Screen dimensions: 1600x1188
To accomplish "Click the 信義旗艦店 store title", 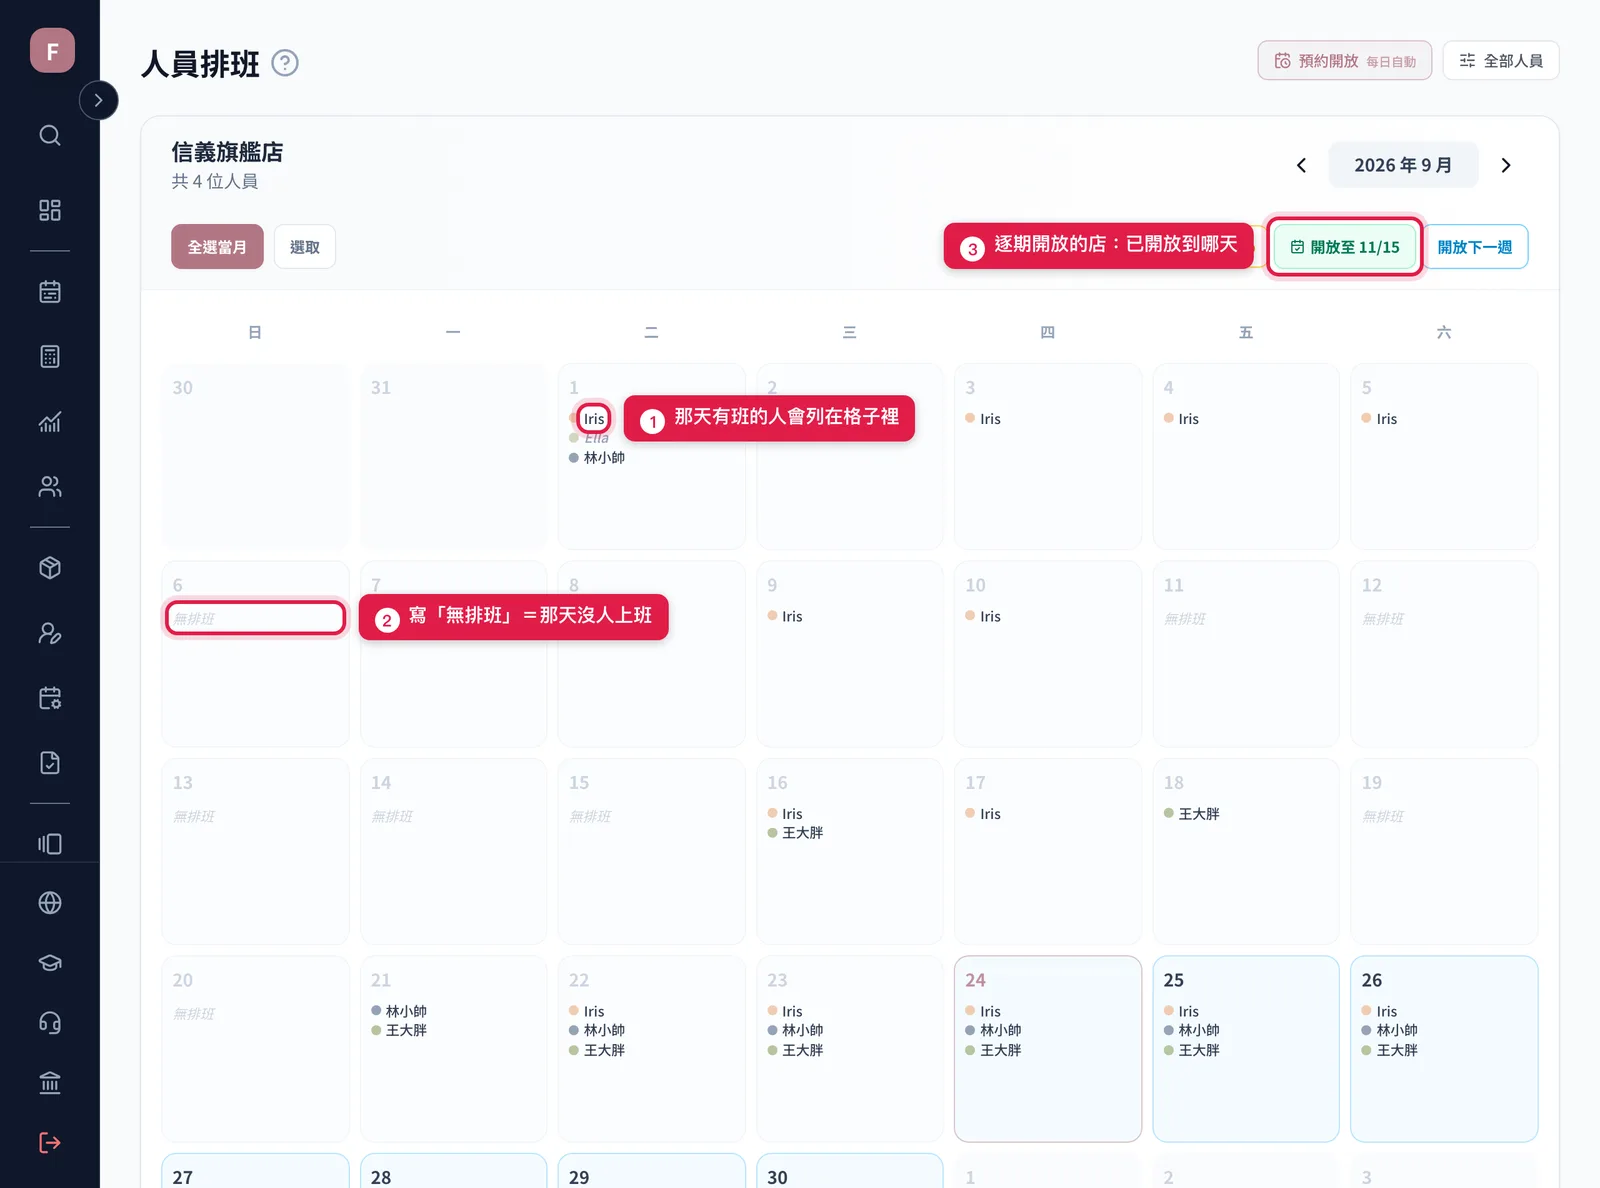I will [227, 152].
